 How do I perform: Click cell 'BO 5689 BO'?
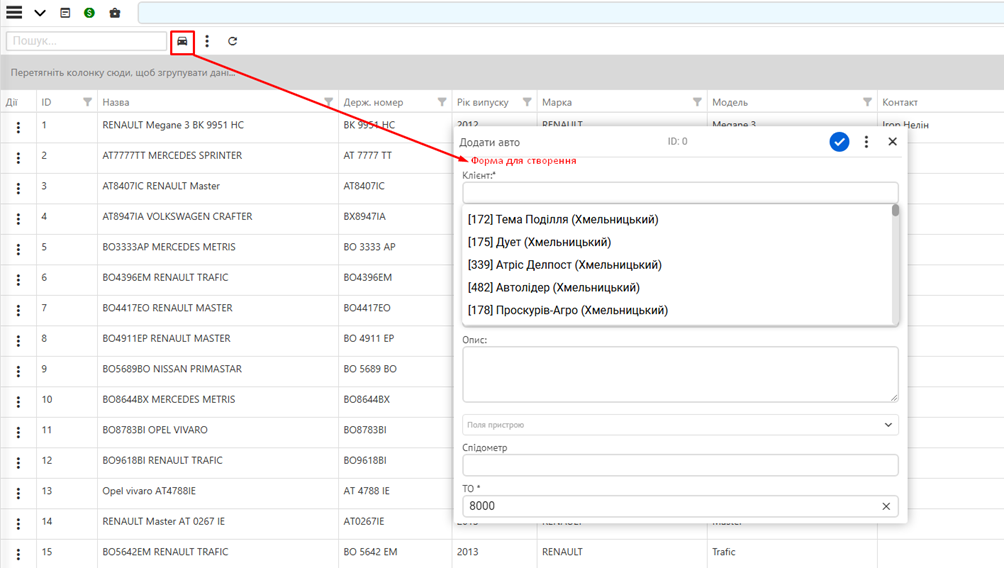[370, 369]
